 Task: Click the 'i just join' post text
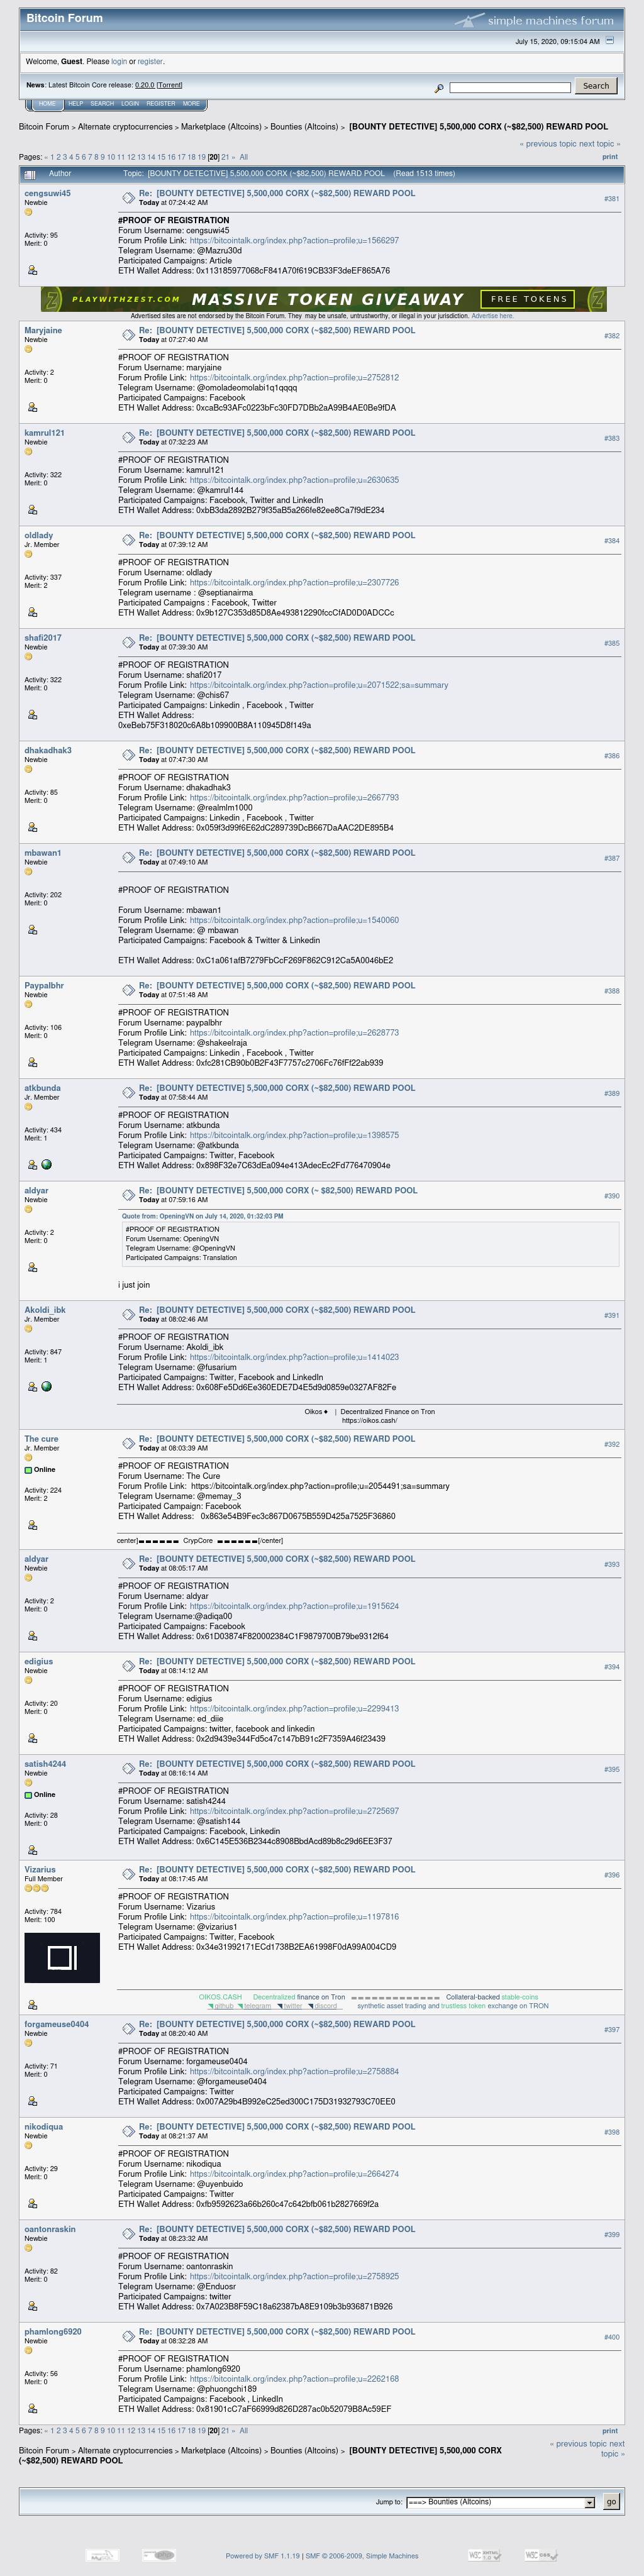coord(134,1285)
